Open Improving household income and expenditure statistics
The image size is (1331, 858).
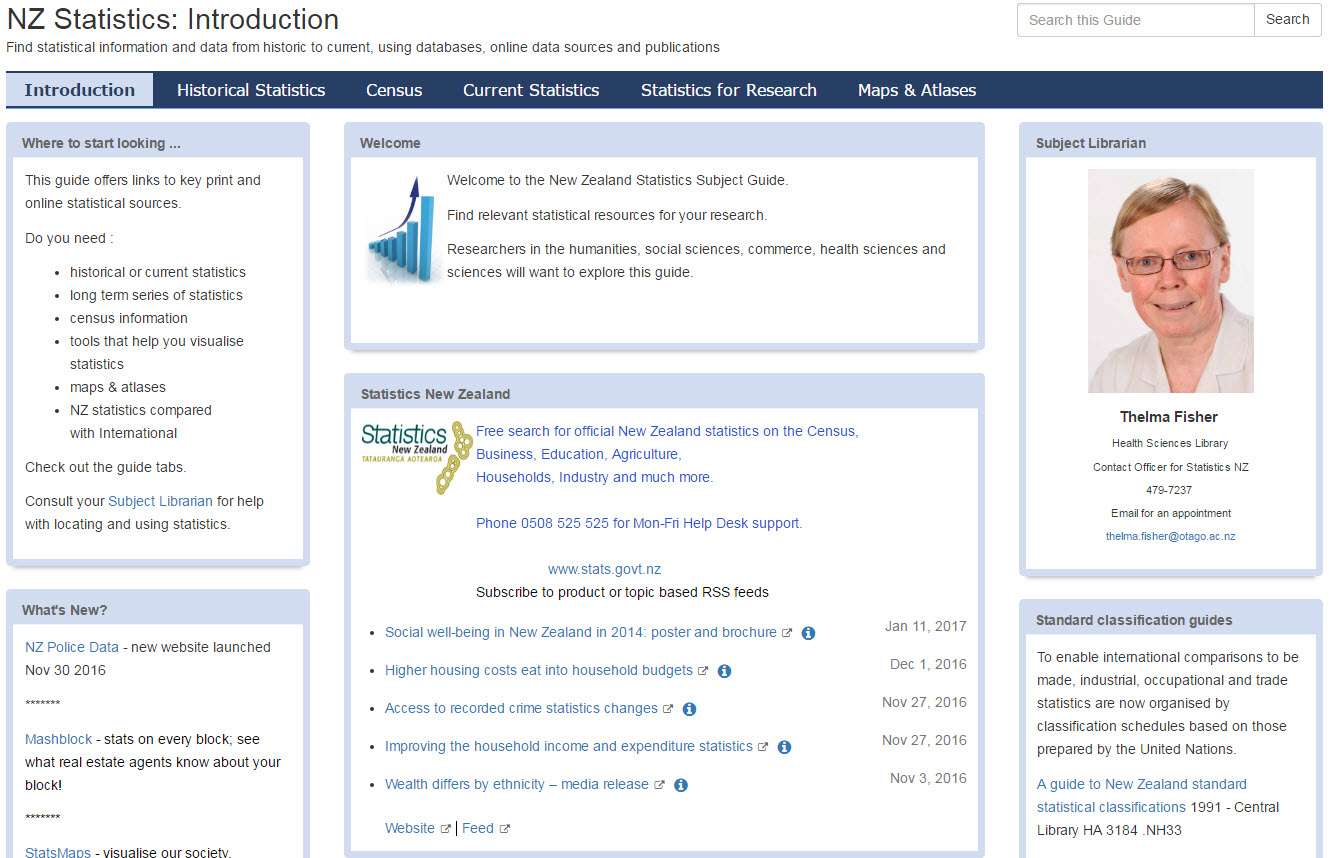569,746
